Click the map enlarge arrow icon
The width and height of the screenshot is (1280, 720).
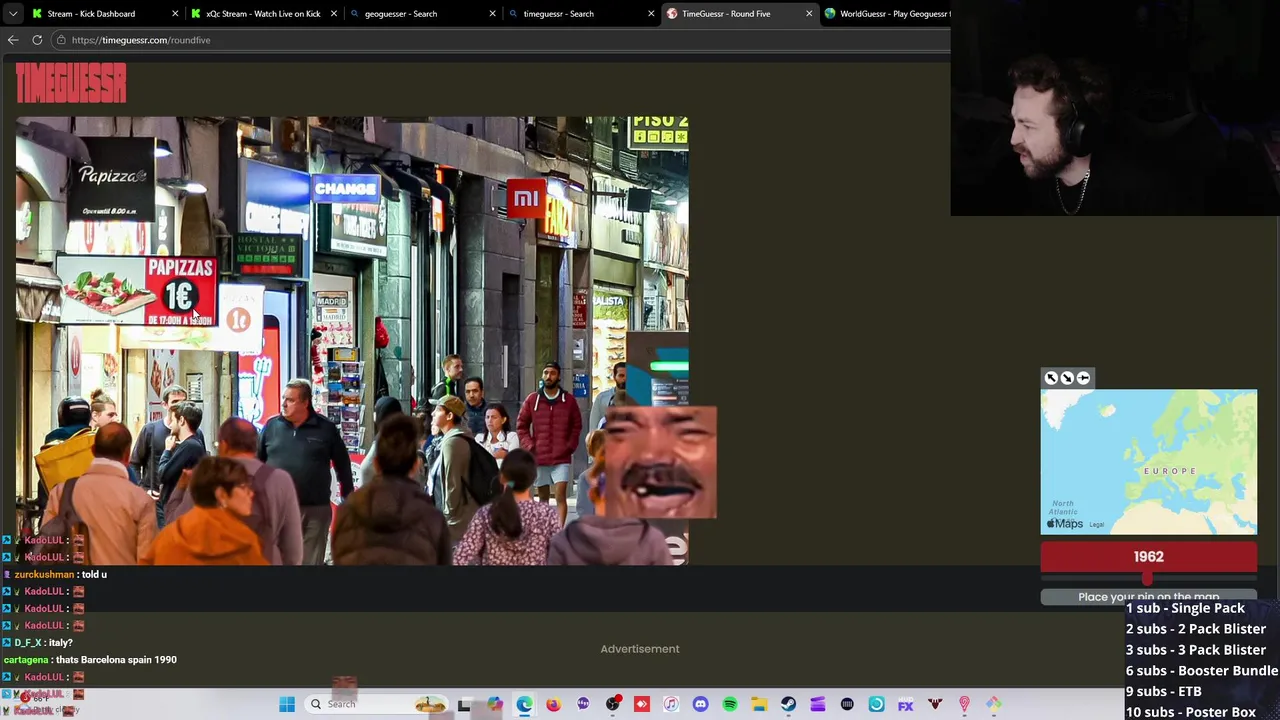(1051, 378)
